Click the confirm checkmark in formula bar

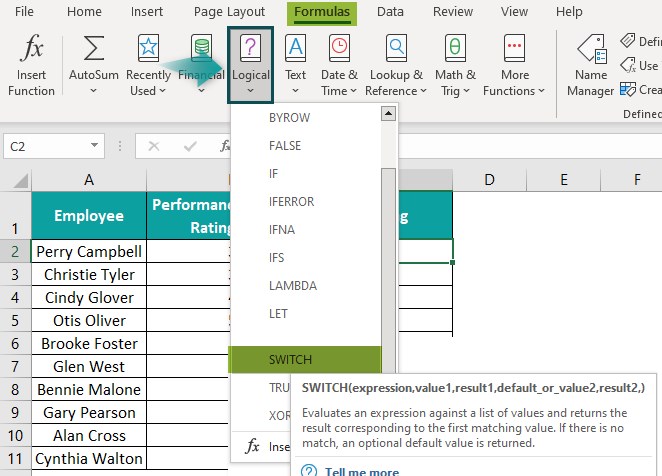click(190, 147)
